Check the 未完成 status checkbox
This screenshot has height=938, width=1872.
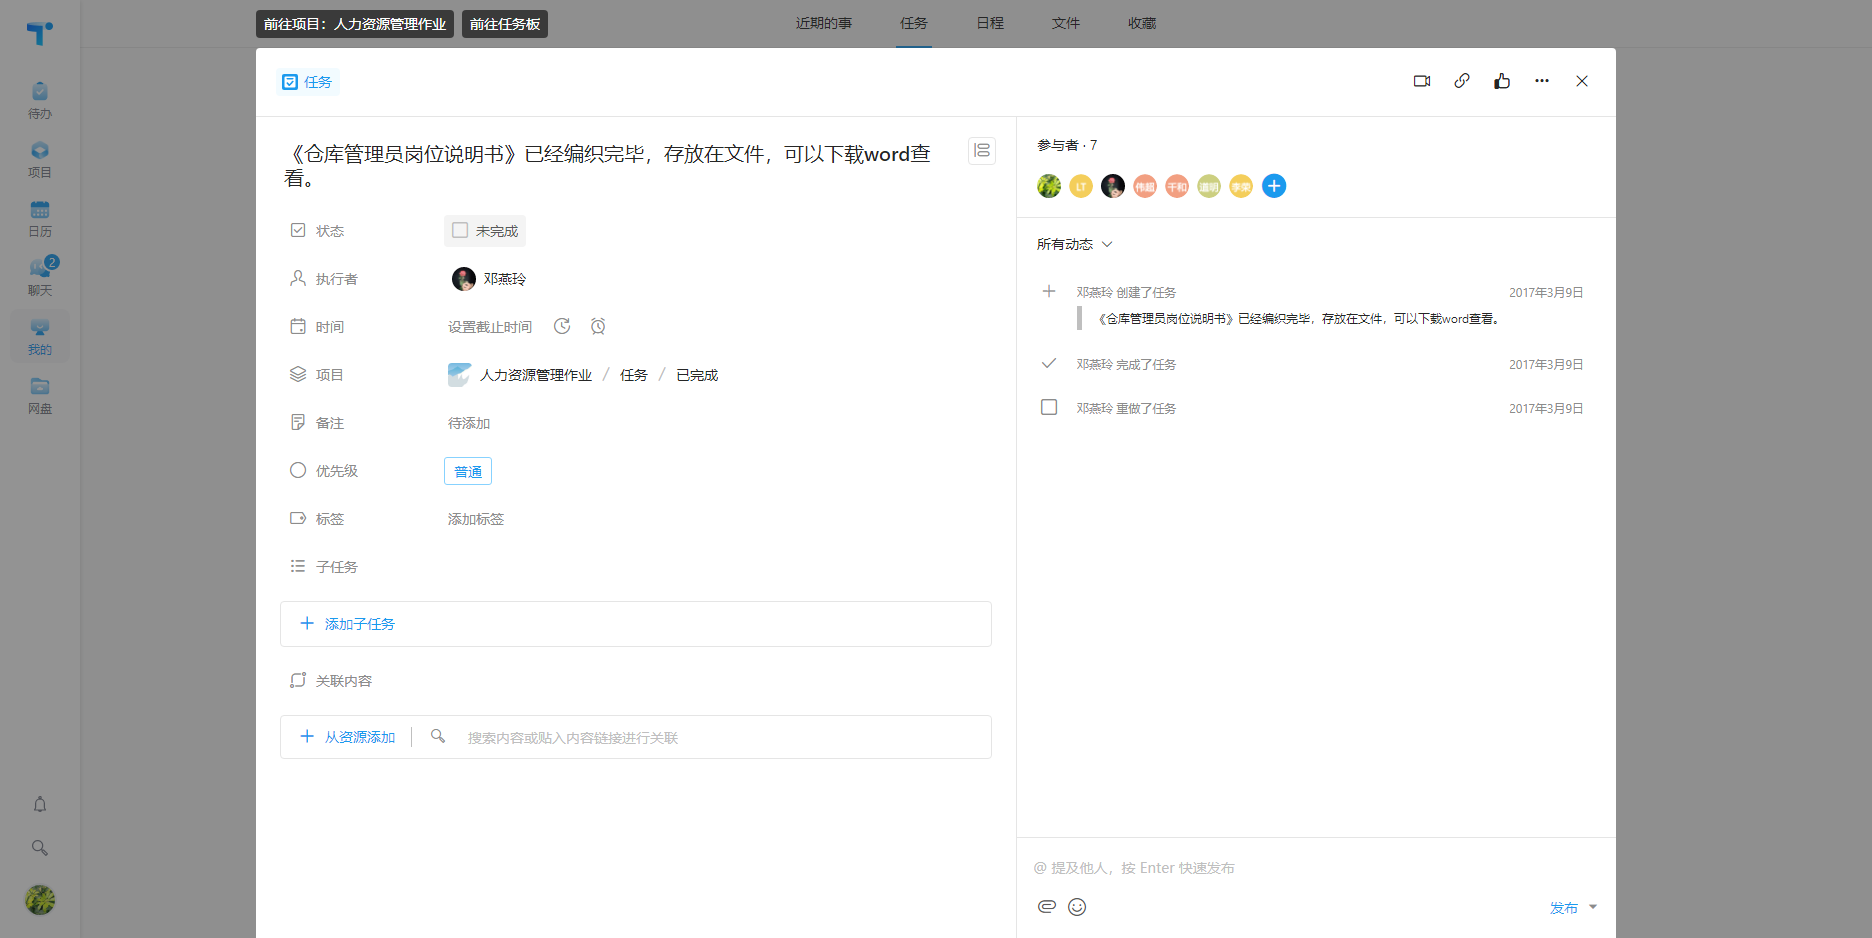460,230
